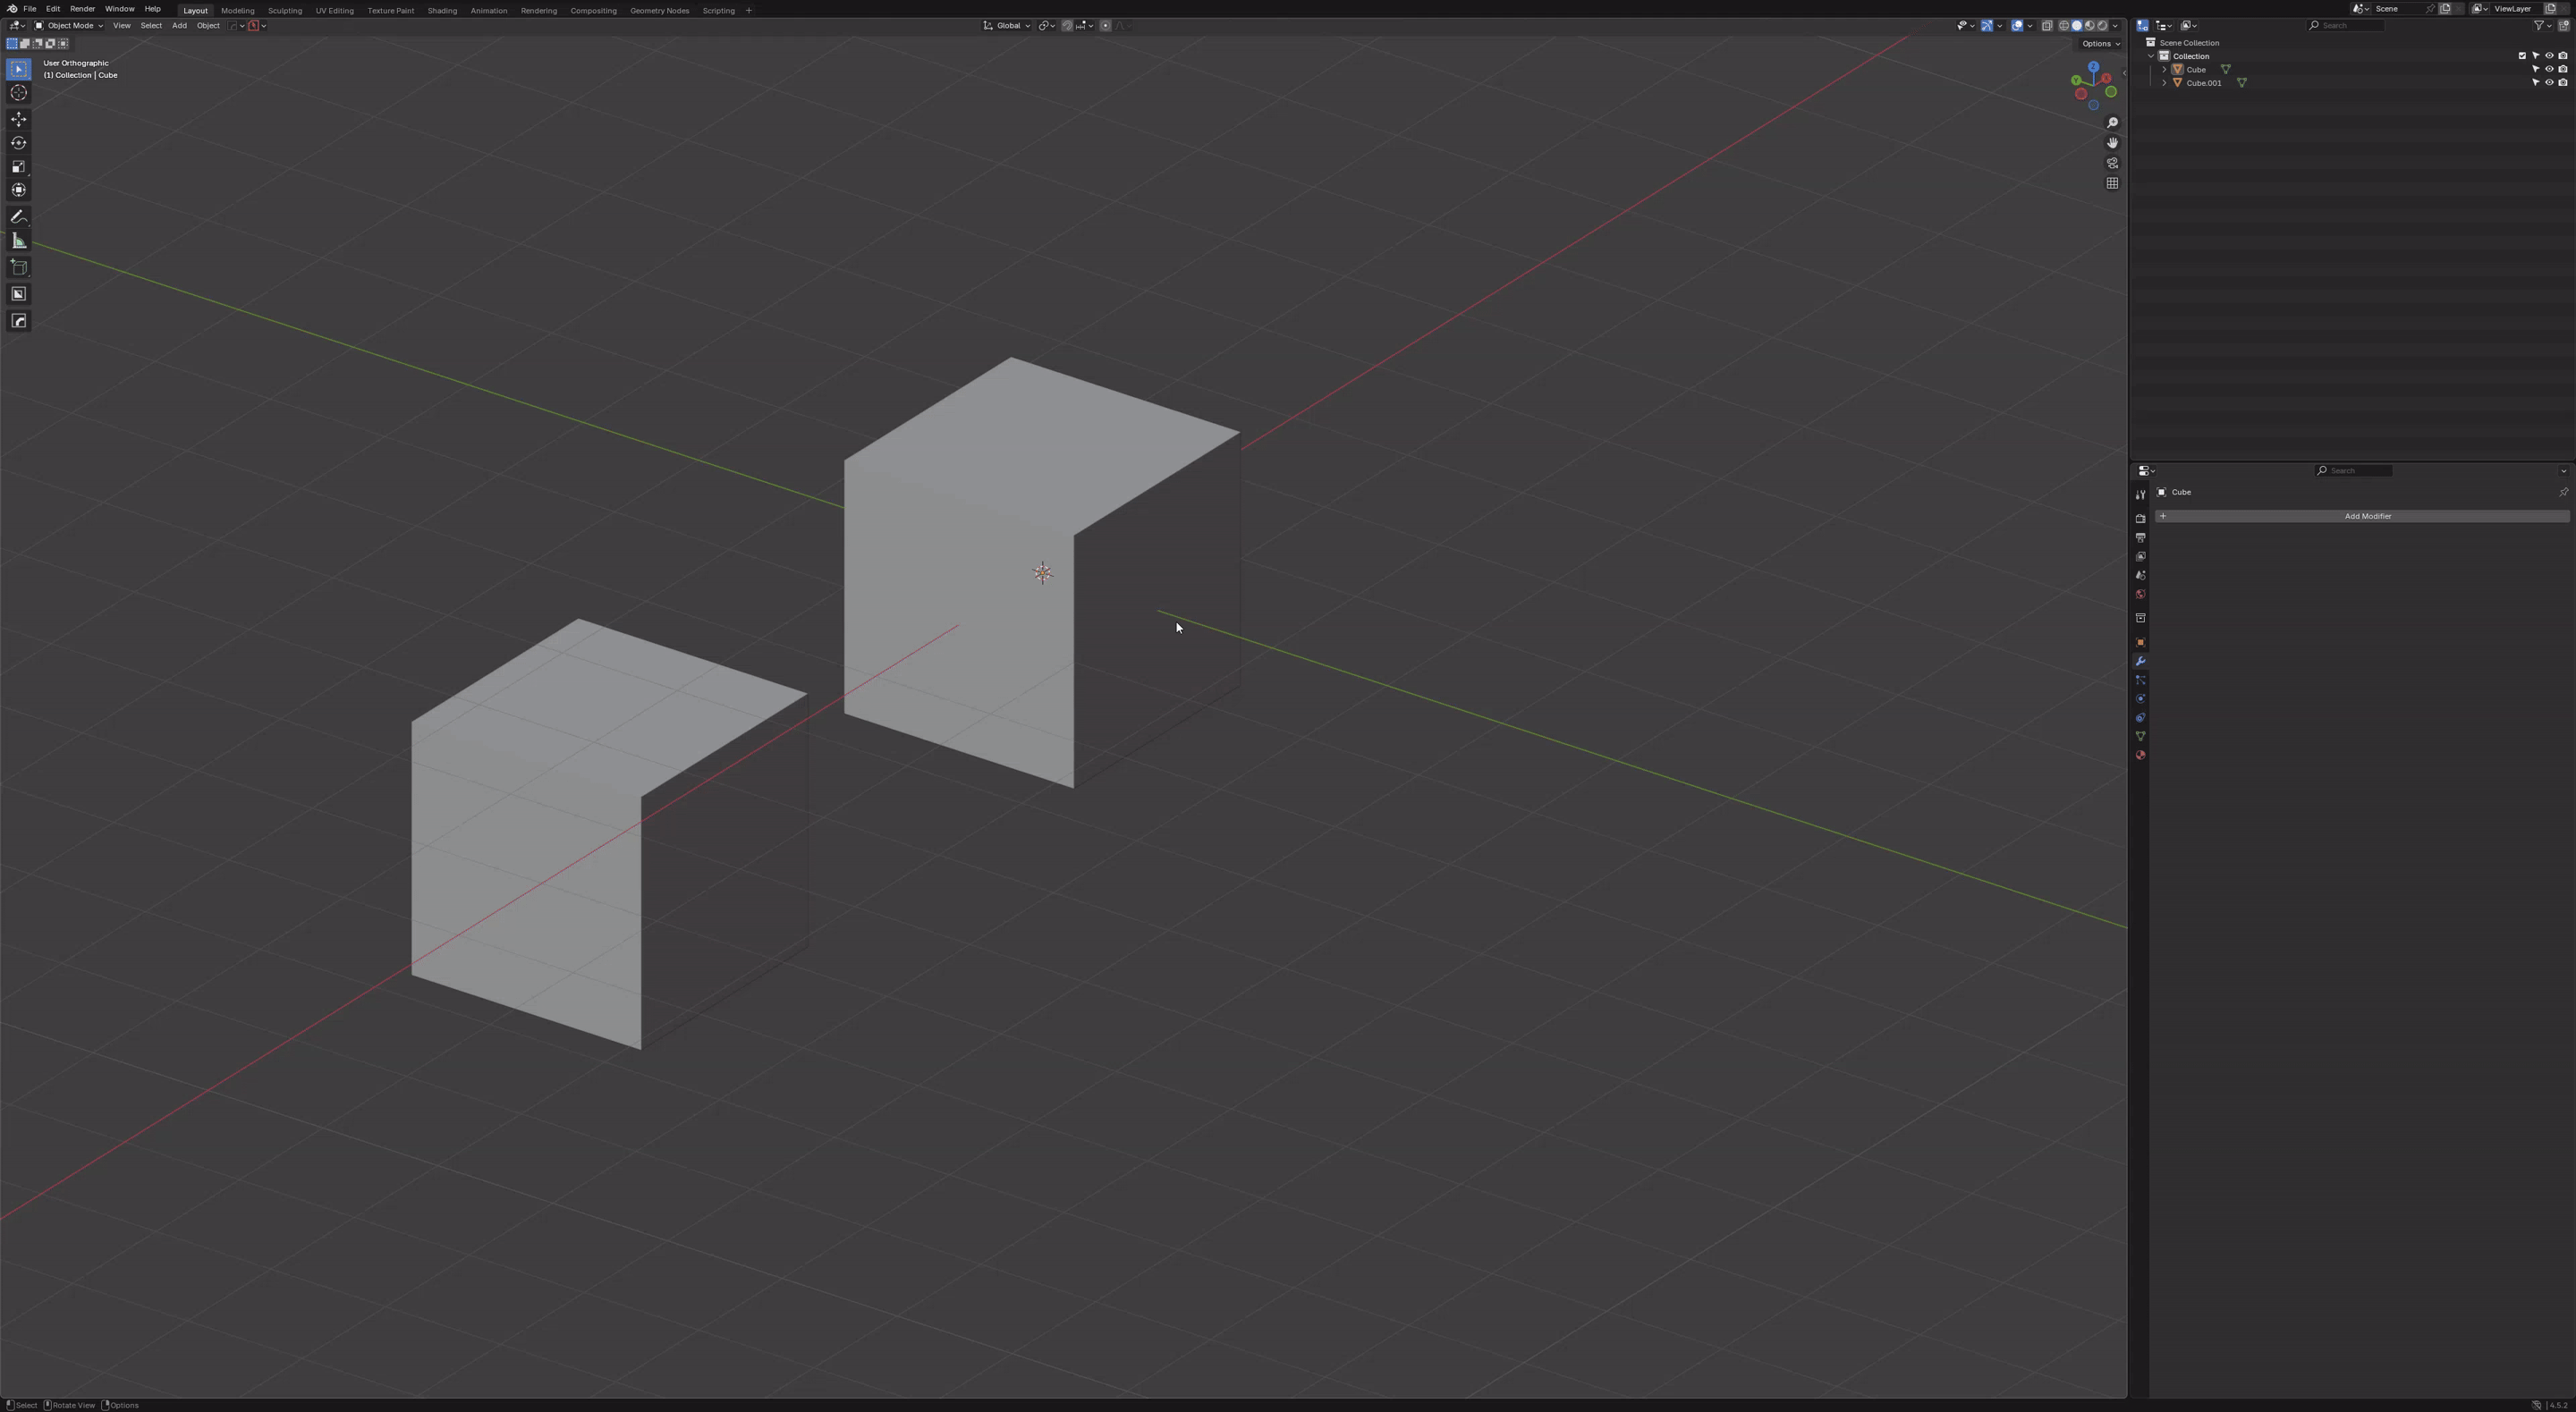This screenshot has width=2576, height=1412.
Task: Open the Scene properties tab
Action: pos(2140,576)
